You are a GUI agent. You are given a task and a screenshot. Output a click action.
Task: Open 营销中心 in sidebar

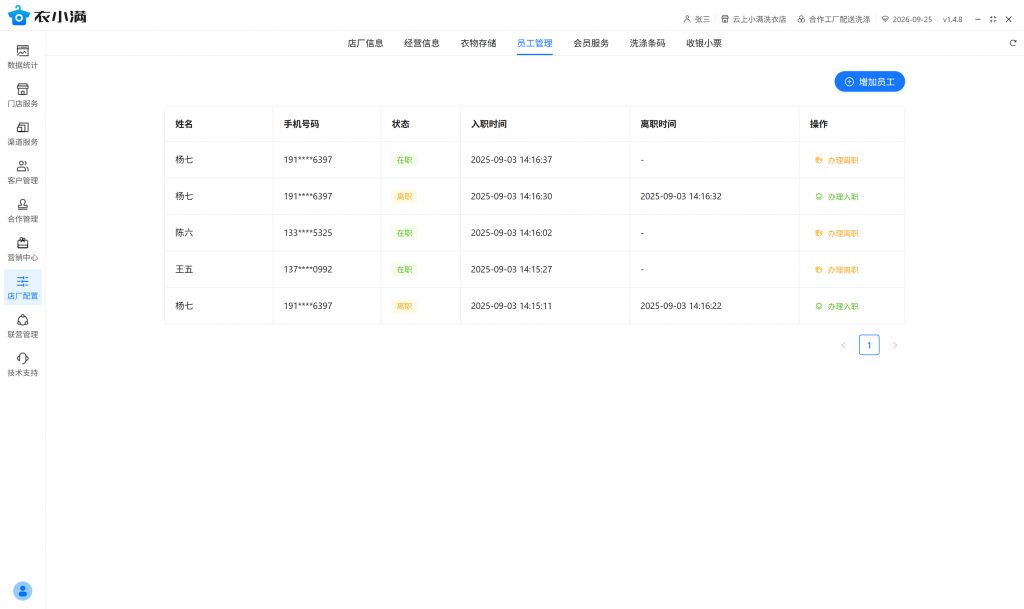[x=22, y=248]
